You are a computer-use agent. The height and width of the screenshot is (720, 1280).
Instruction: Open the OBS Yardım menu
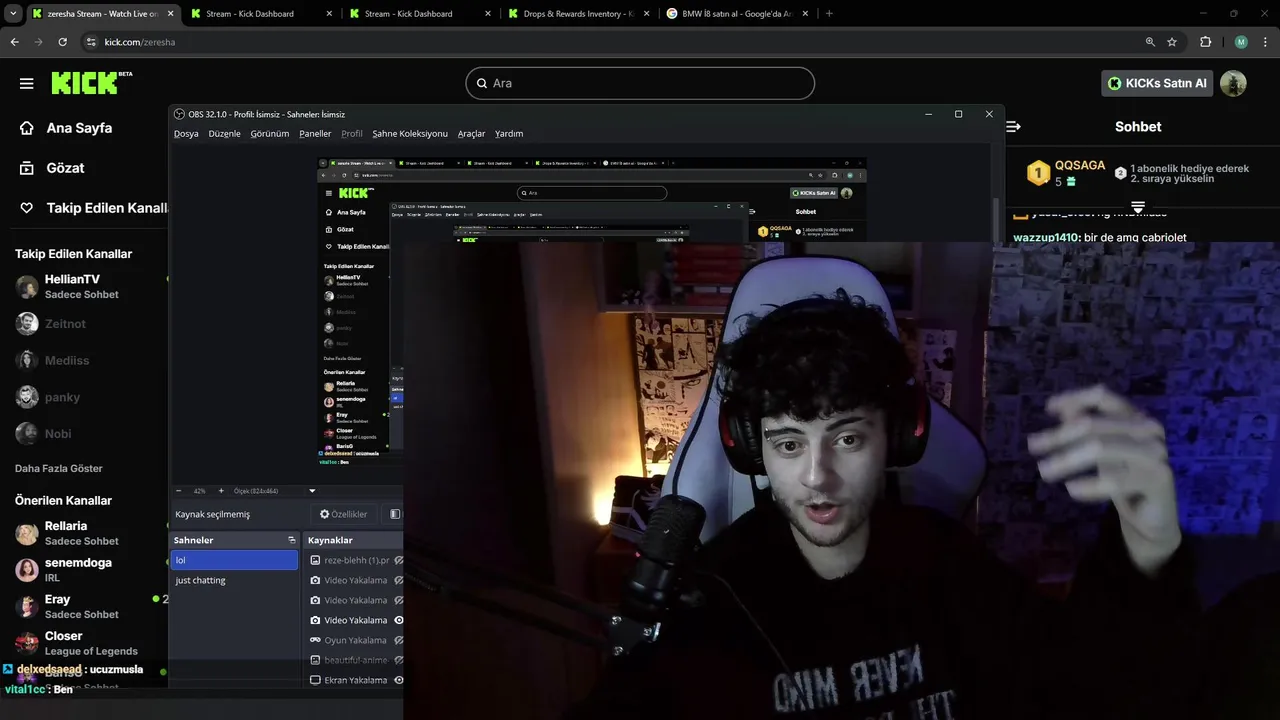tap(509, 133)
